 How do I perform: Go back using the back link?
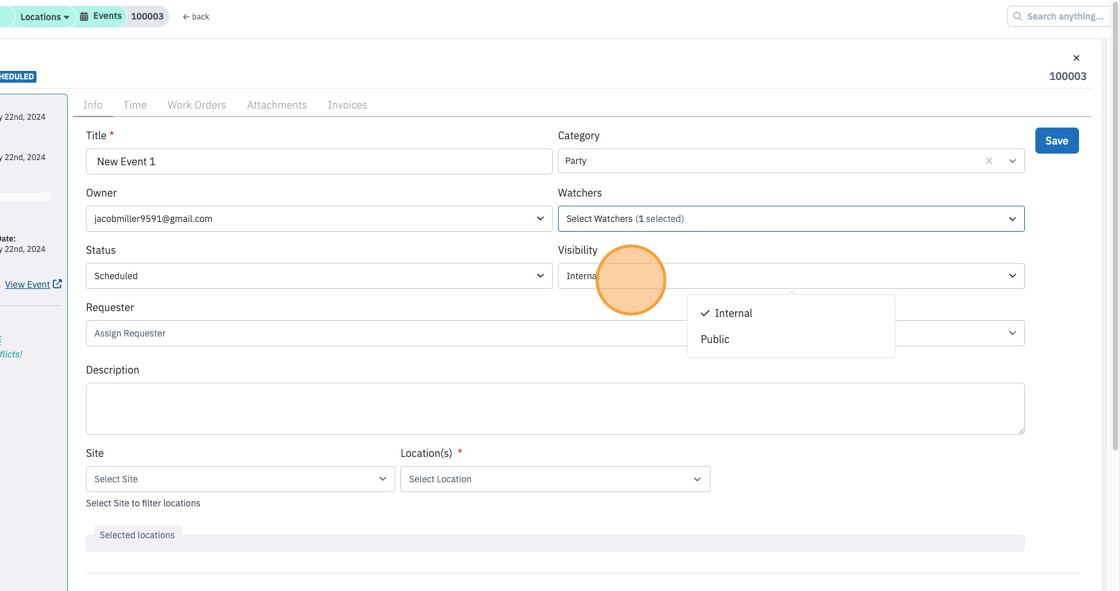point(196,16)
